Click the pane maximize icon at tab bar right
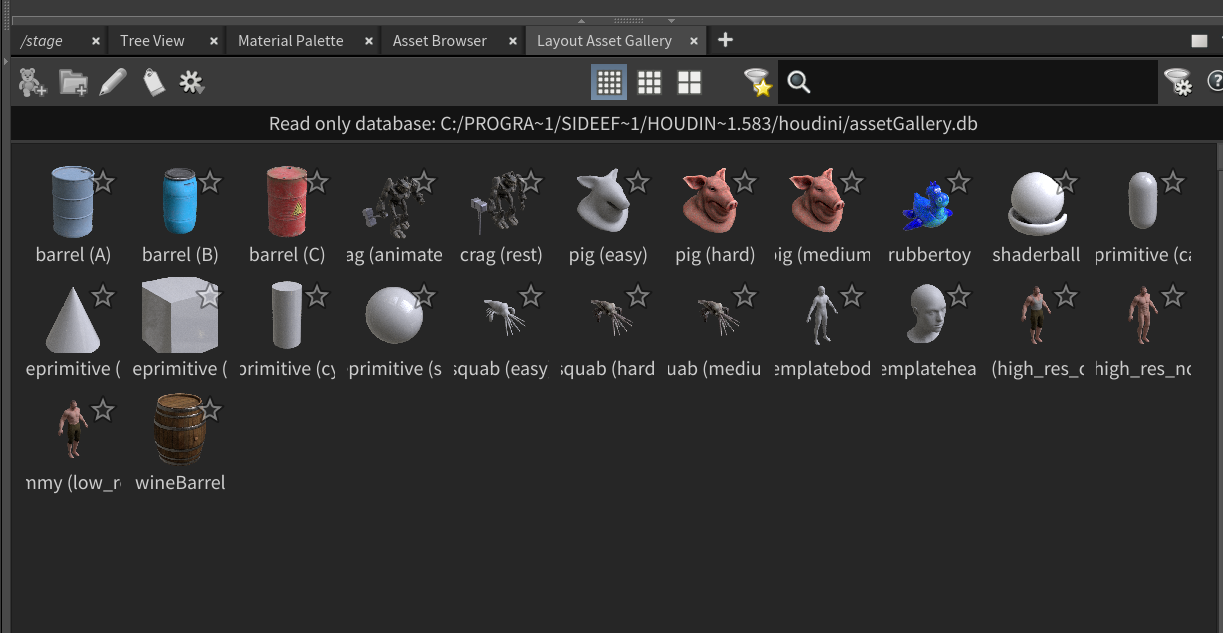 (x=1199, y=41)
